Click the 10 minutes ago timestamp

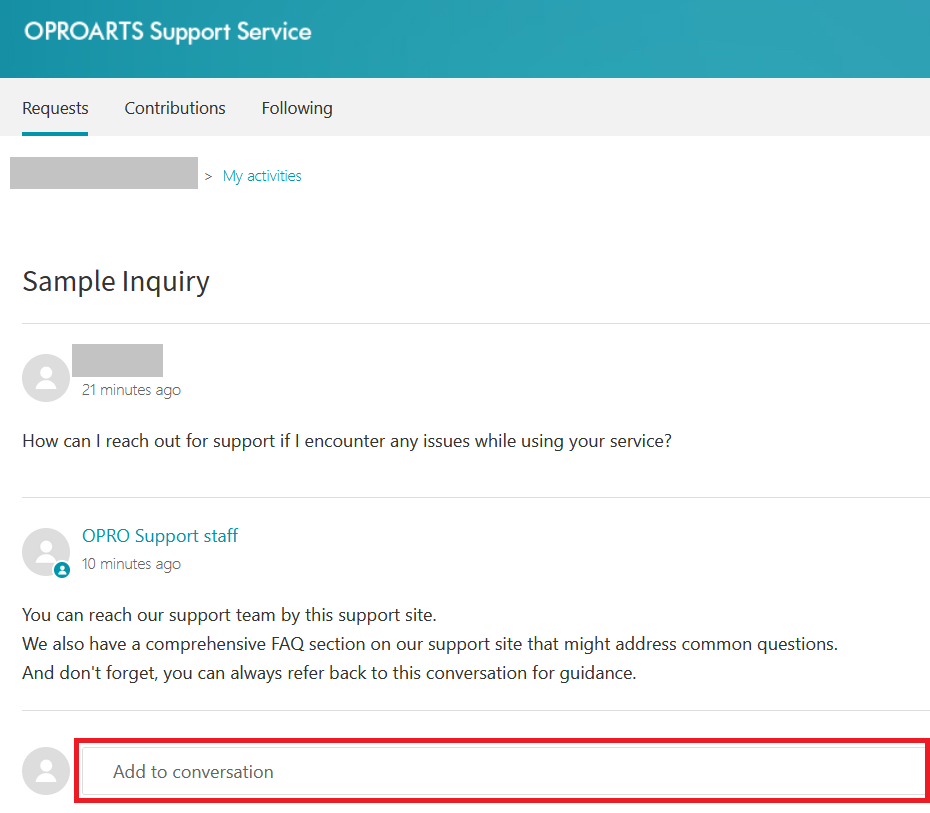pyautogui.click(x=131, y=564)
